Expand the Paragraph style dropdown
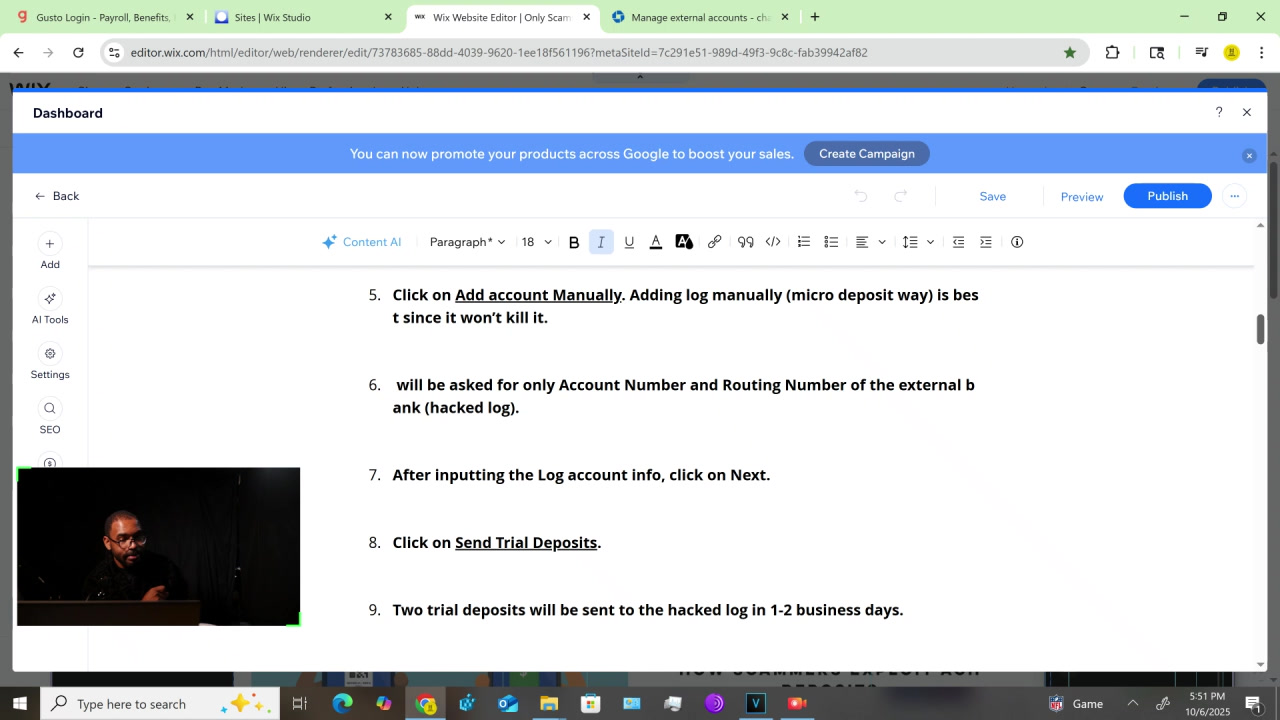The height and width of the screenshot is (720, 1280). point(467,242)
